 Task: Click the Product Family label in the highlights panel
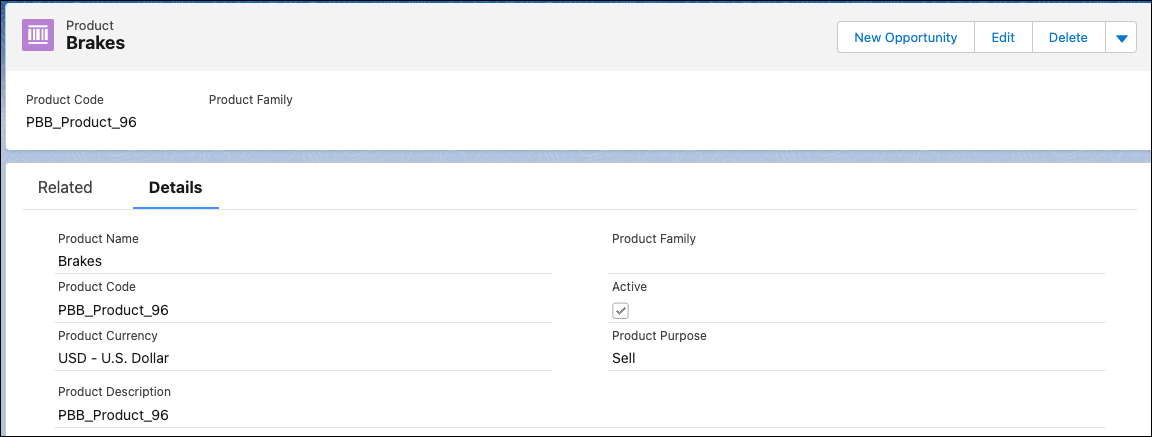point(251,99)
